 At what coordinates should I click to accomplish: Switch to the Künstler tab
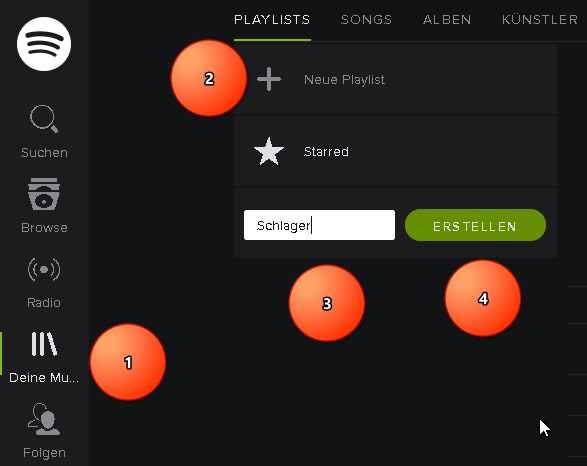[x=540, y=19]
